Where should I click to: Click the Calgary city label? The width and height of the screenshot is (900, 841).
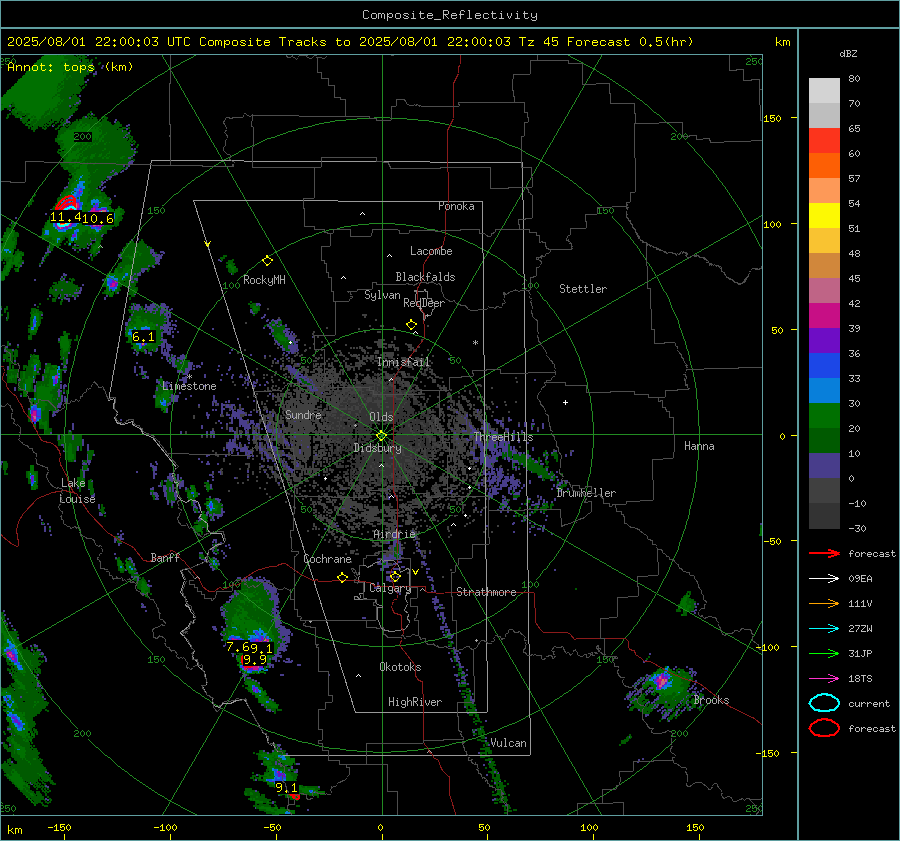pos(390,588)
